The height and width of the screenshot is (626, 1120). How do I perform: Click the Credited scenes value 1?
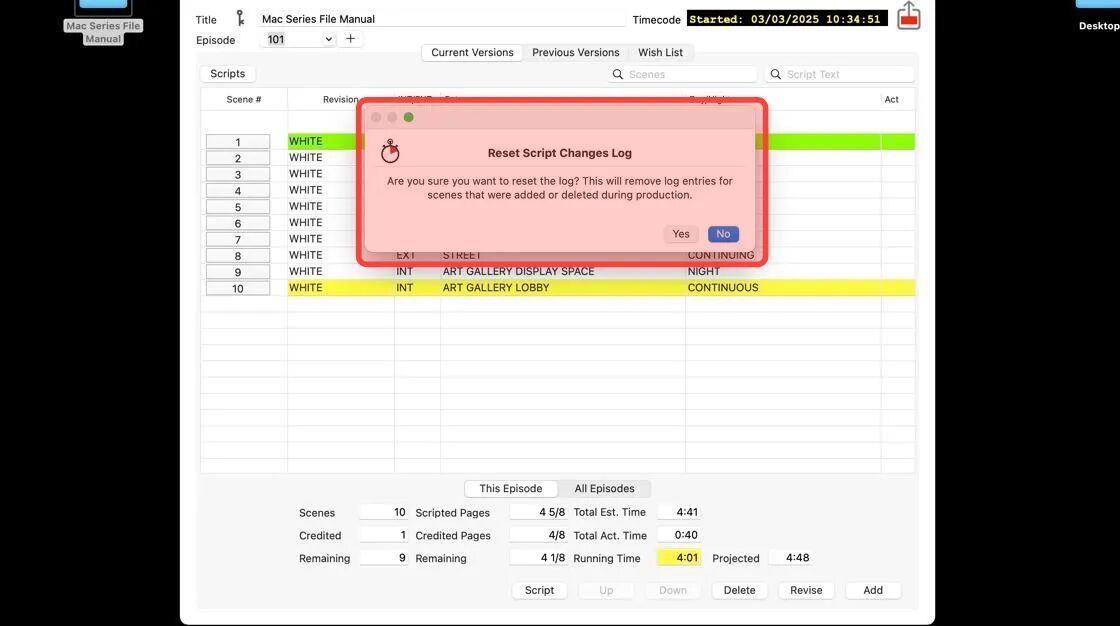tap(384, 535)
